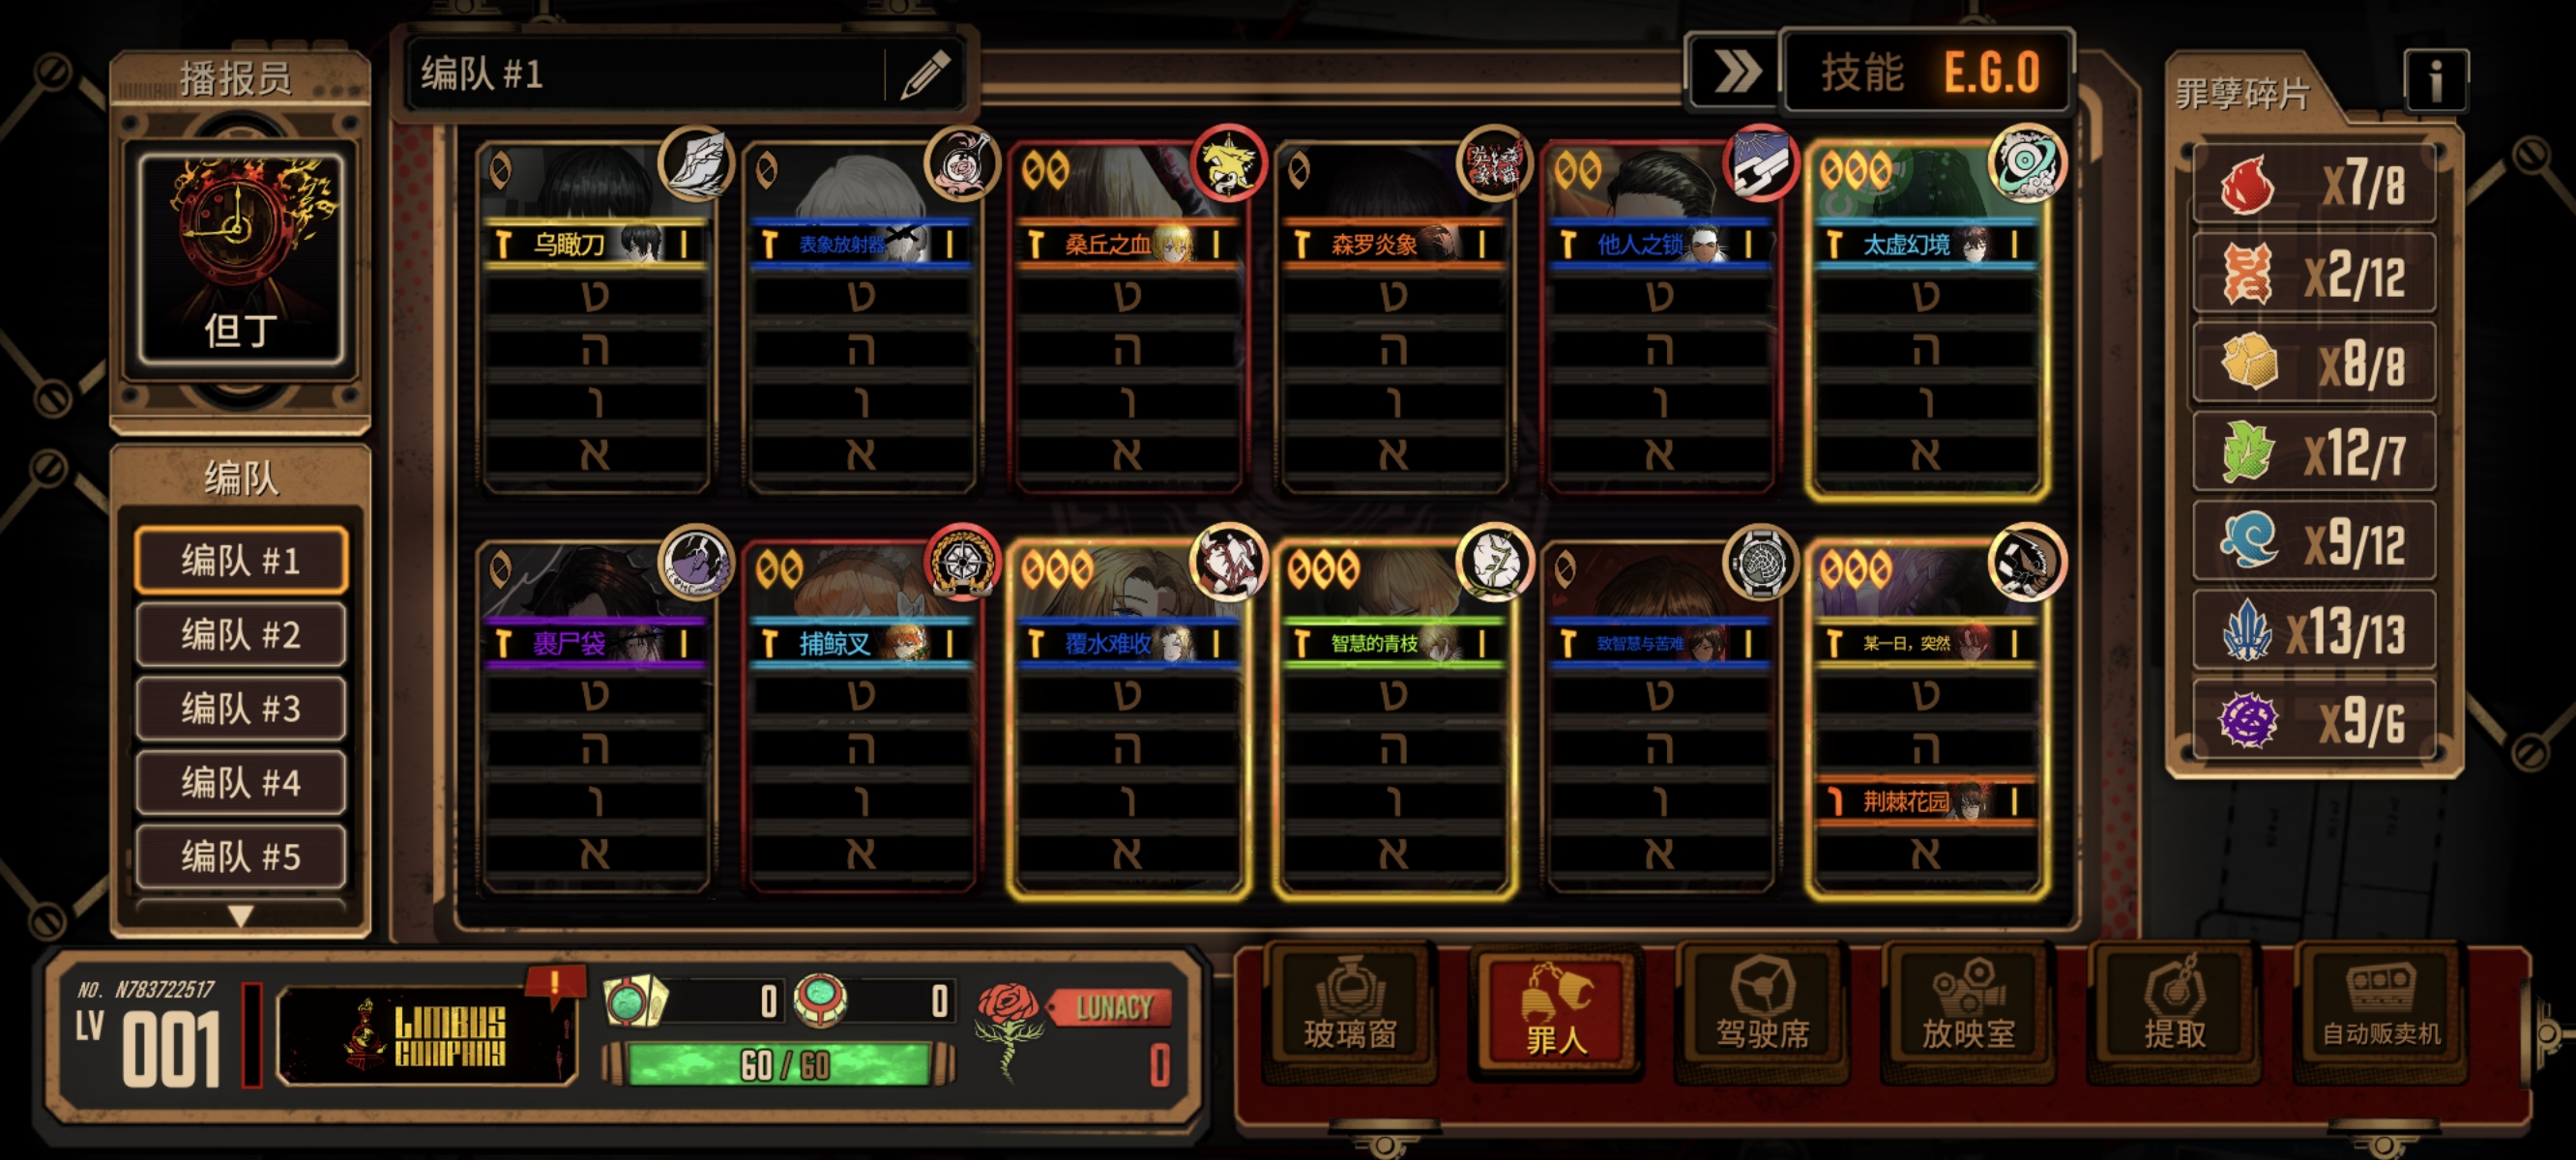
Task: Click the green 60/60 enkephalin bar
Action: [x=780, y=1065]
